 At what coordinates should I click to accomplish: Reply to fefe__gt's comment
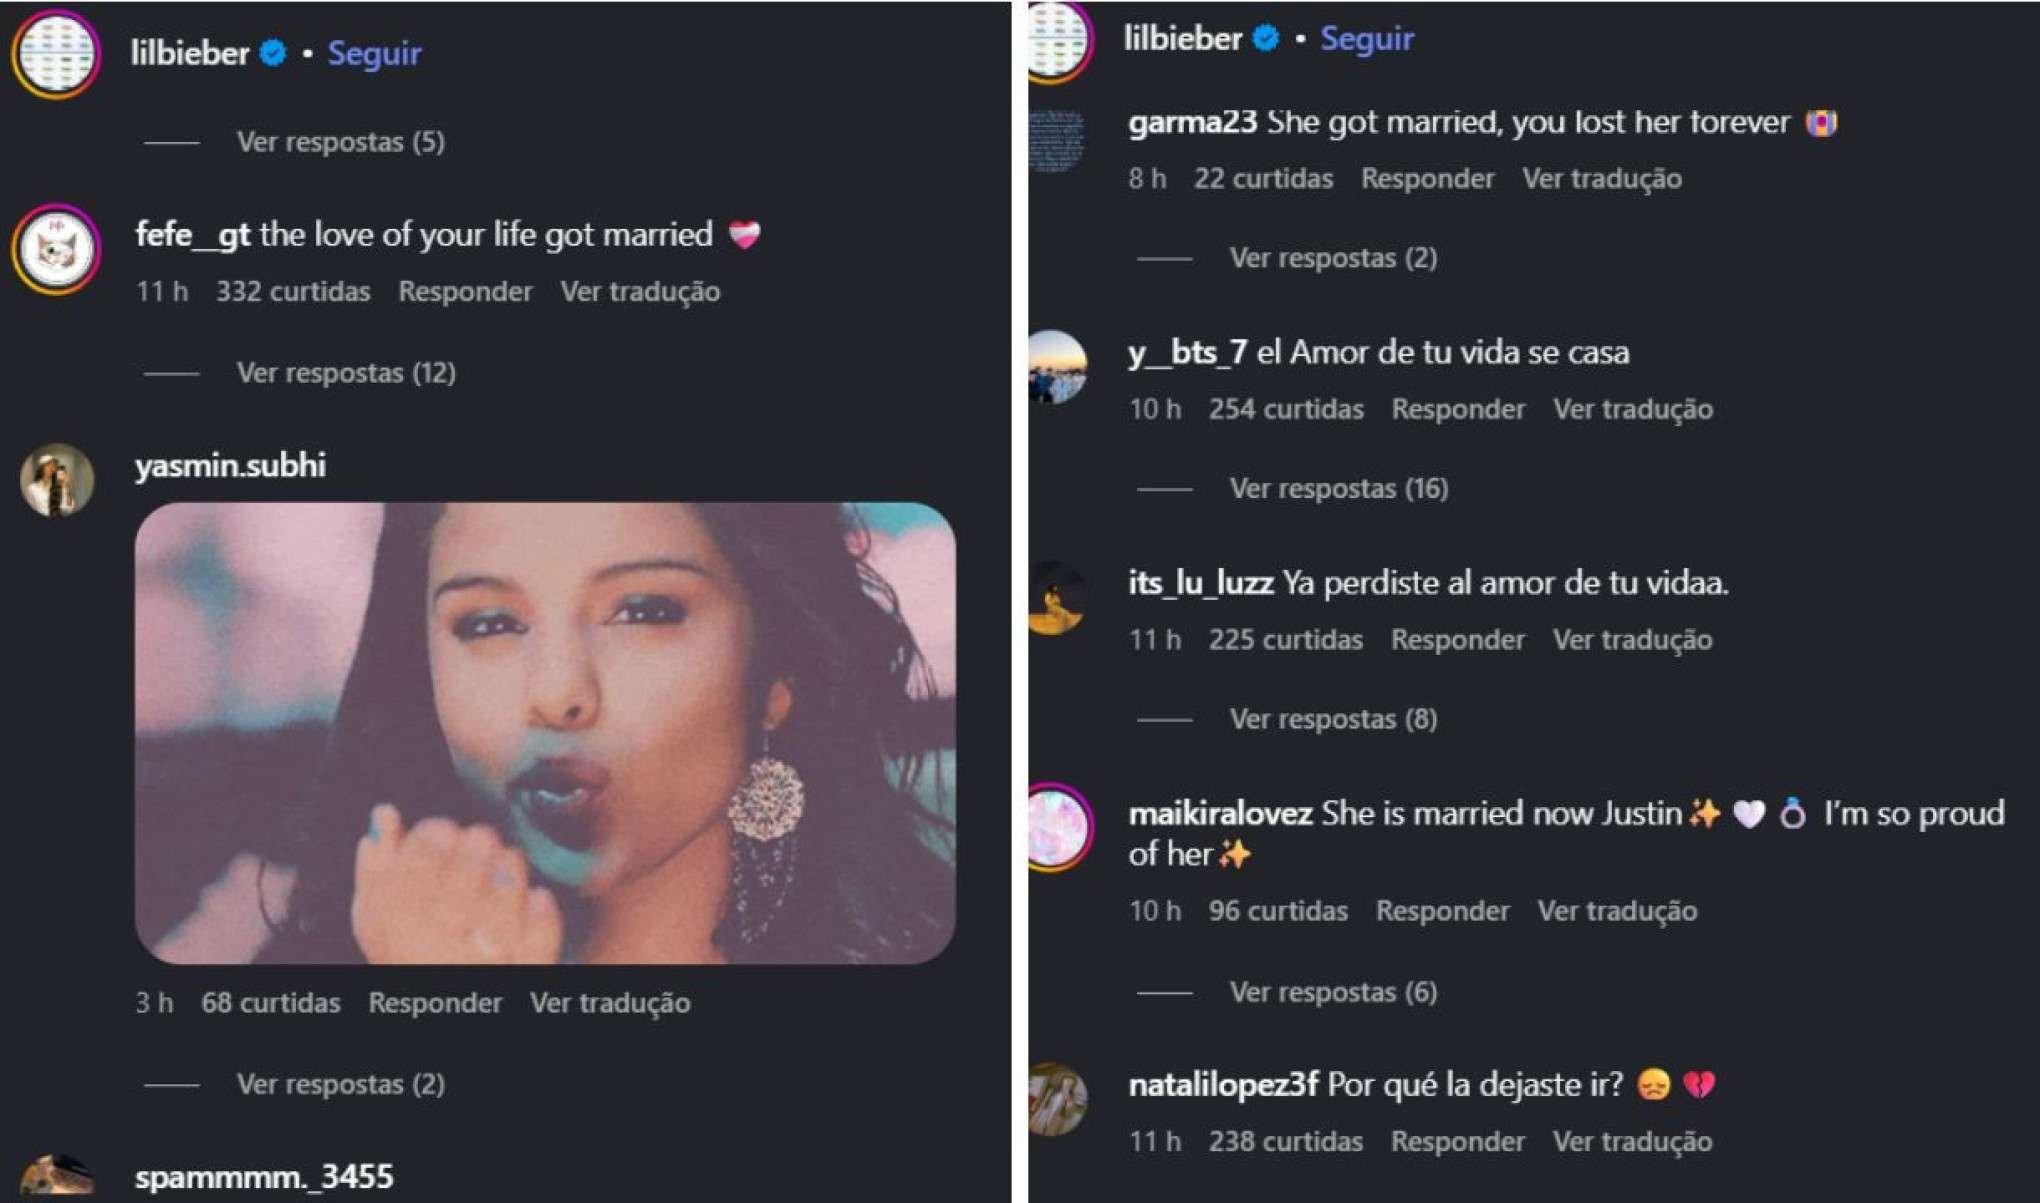point(465,292)
